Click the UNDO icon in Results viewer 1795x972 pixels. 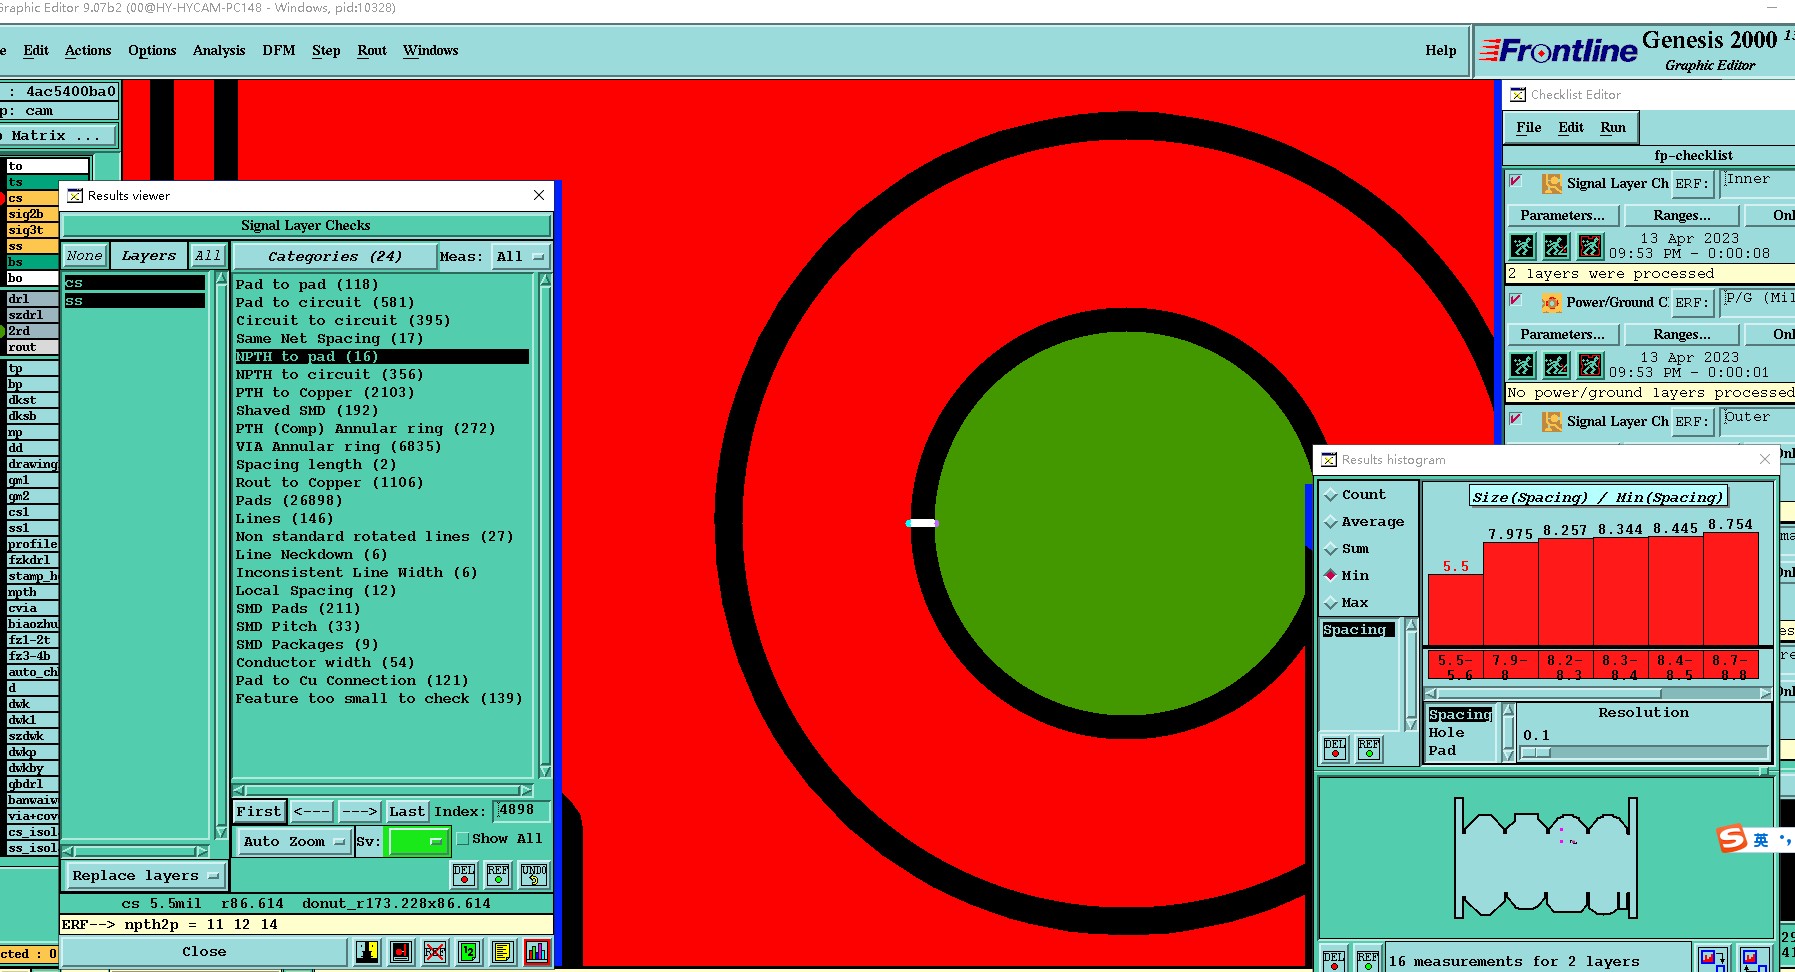tap(534, 875)
